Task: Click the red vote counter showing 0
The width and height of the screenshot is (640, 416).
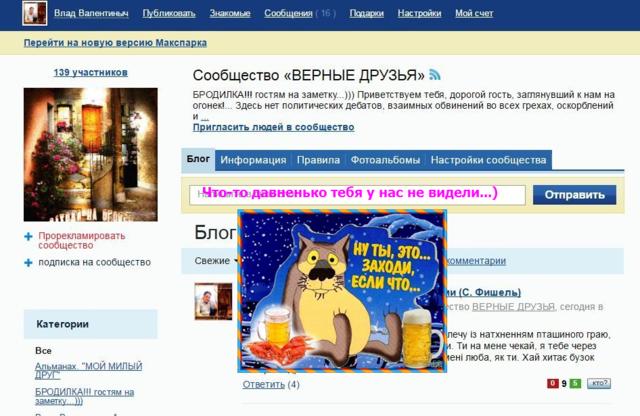Action: [553, 383]
